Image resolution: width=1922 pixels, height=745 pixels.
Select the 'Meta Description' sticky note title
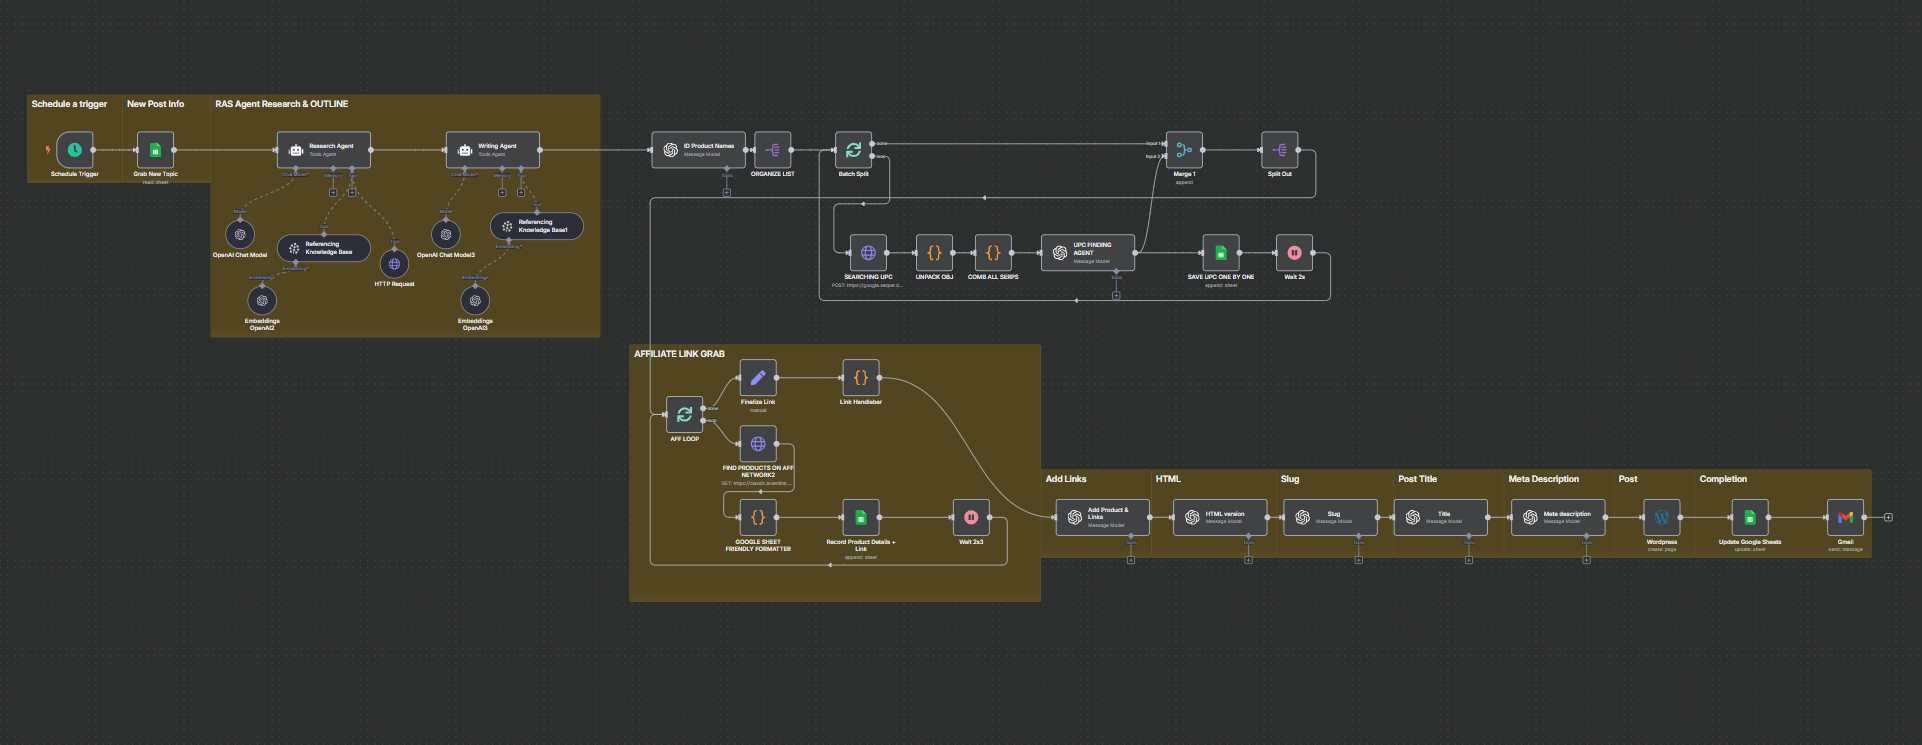point(1544,479)
